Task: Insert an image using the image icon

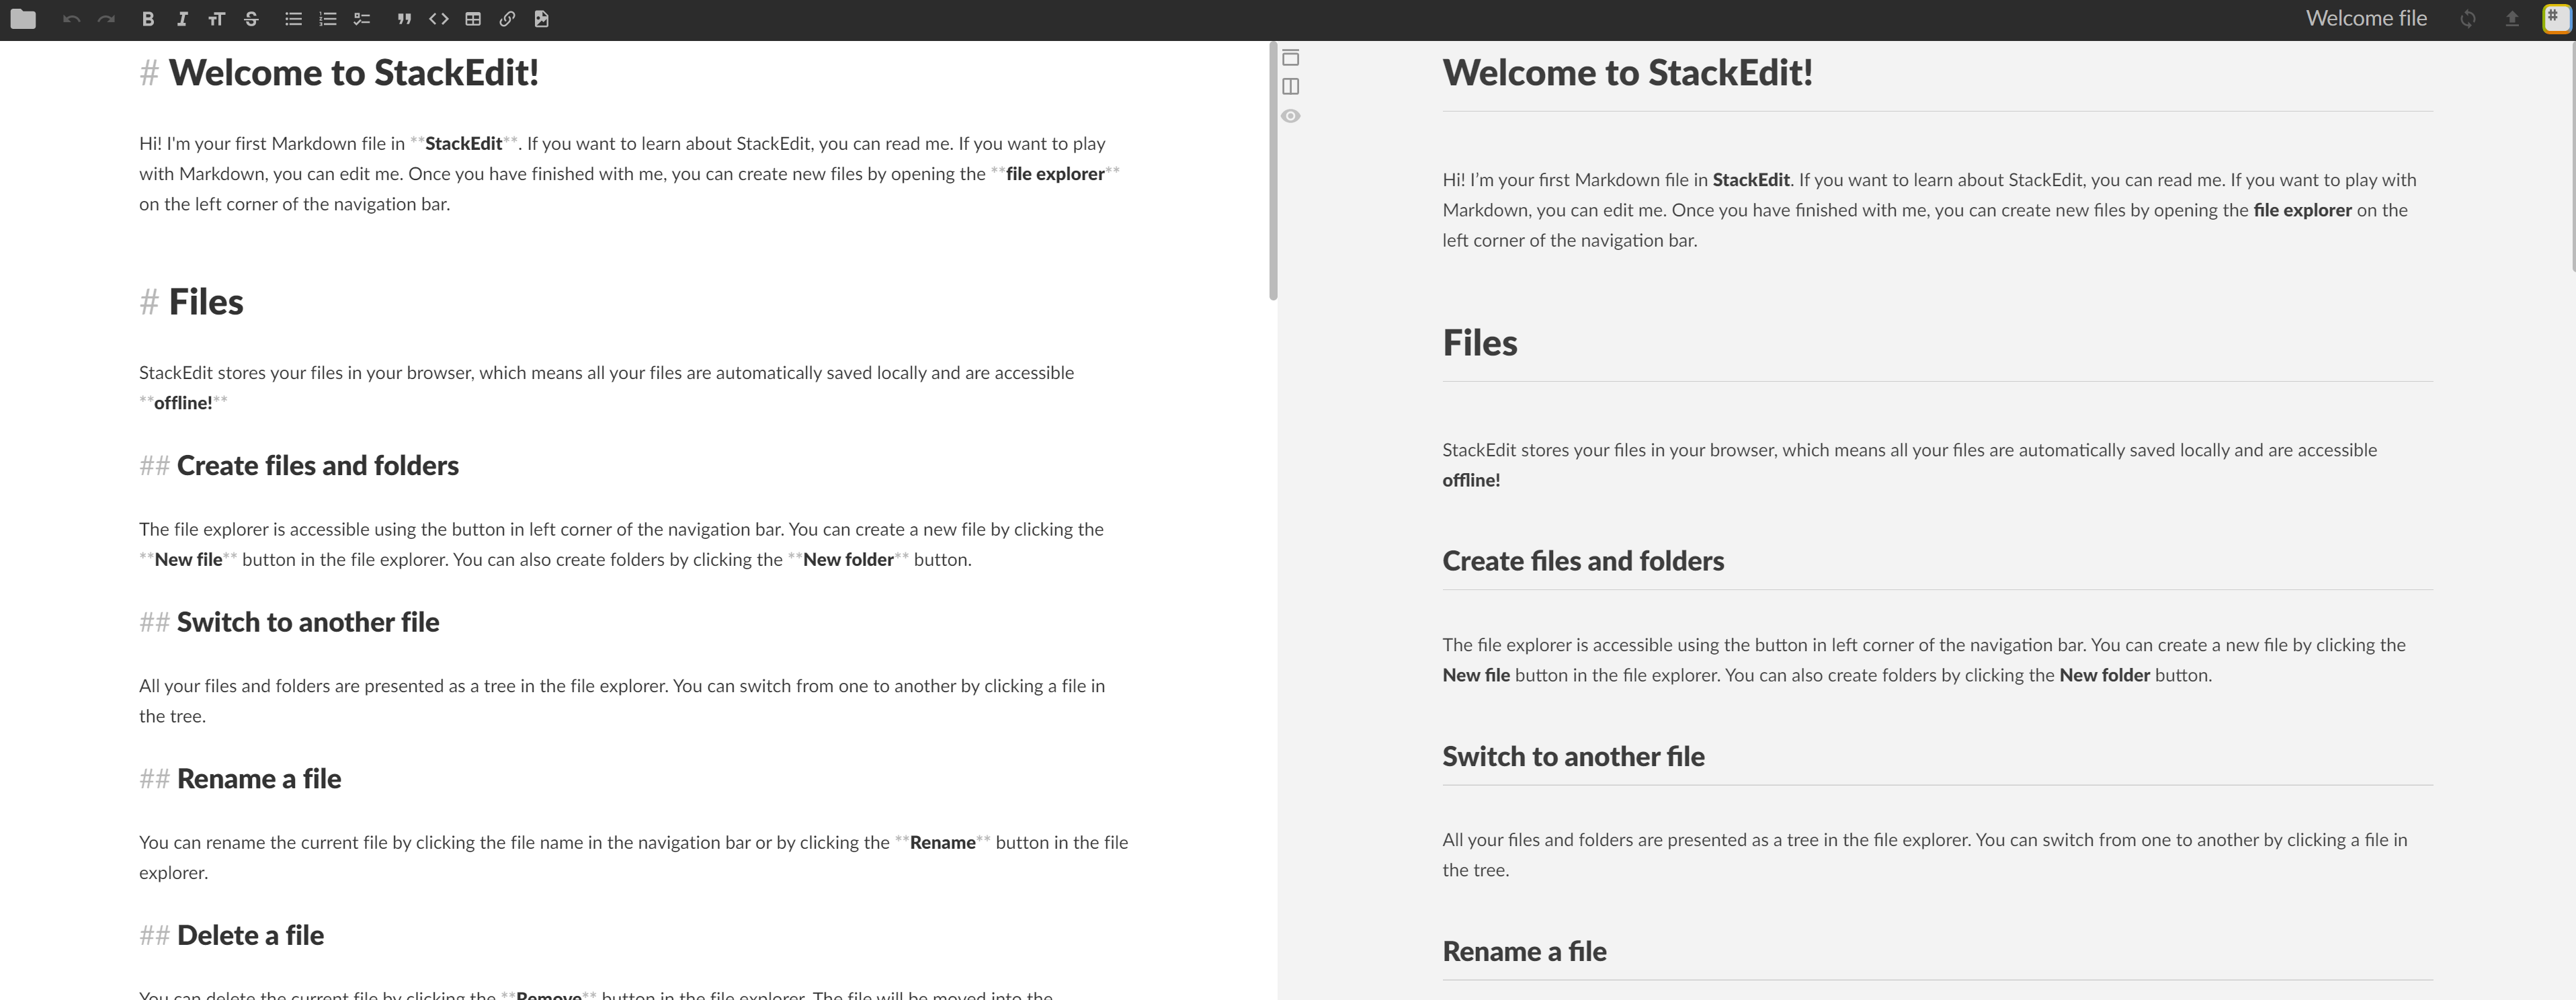Action: click(541, 18)
